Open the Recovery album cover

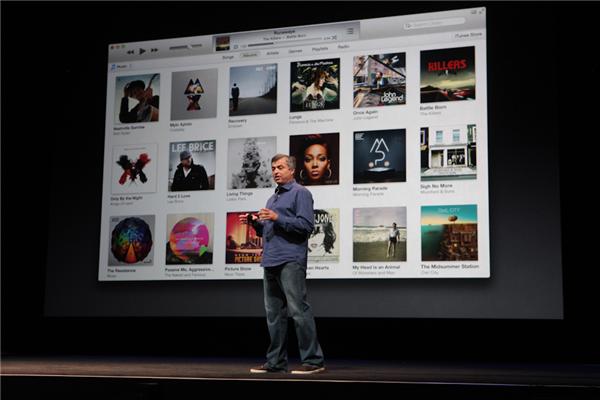click(253, 90)
